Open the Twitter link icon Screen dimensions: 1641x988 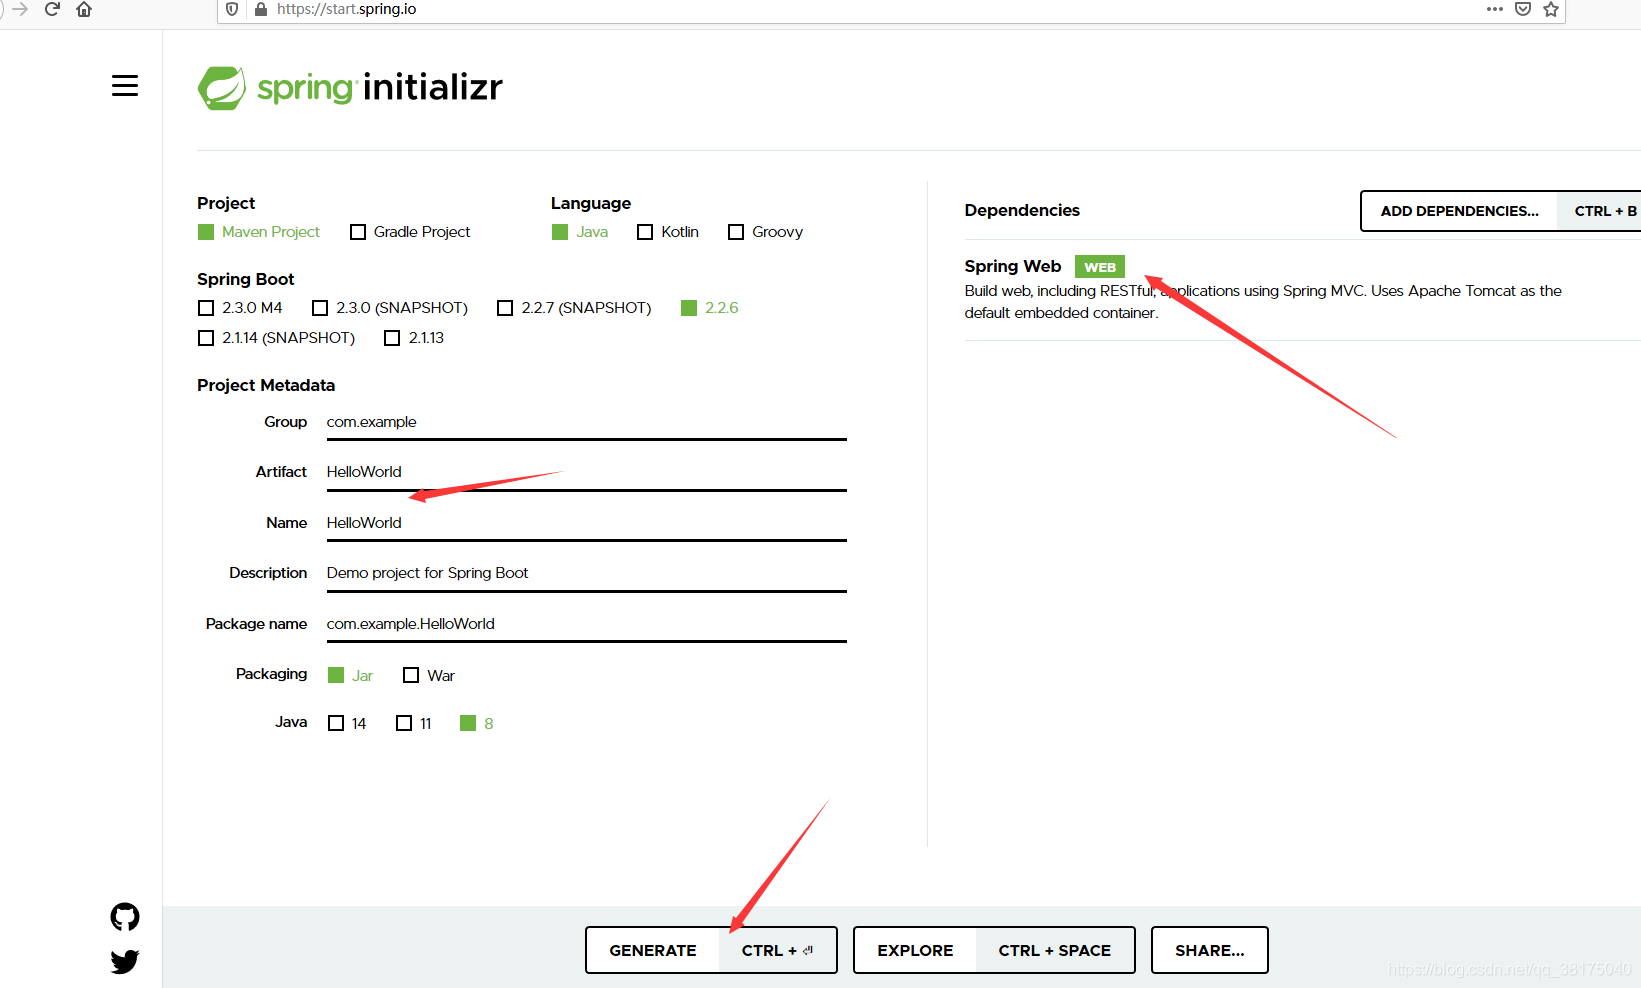pyautogui.click(x=125, y=962)
